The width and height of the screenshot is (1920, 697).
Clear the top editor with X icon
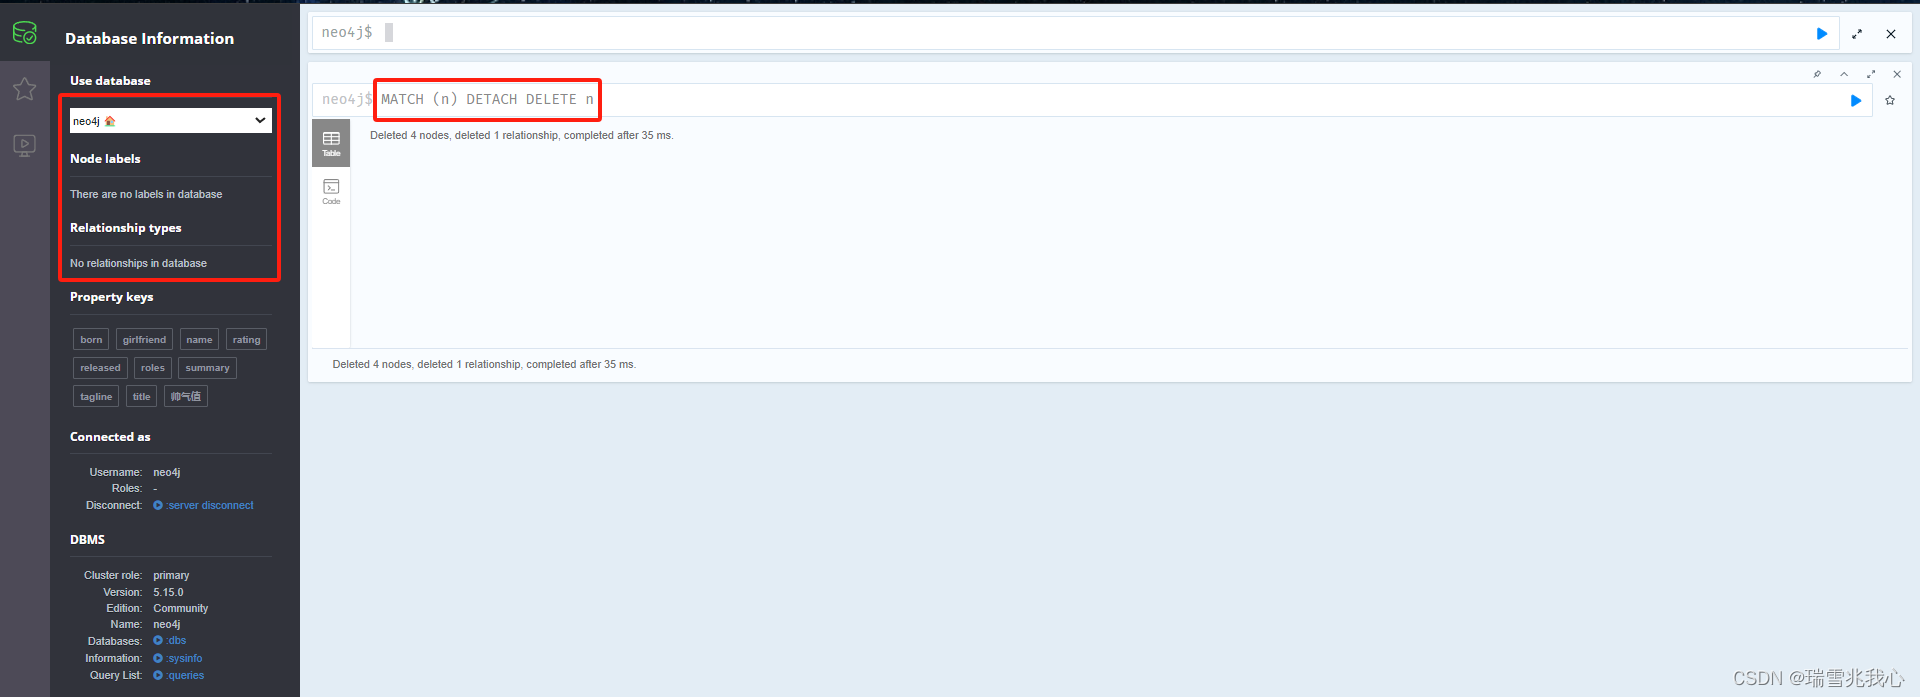[1891, 34]
